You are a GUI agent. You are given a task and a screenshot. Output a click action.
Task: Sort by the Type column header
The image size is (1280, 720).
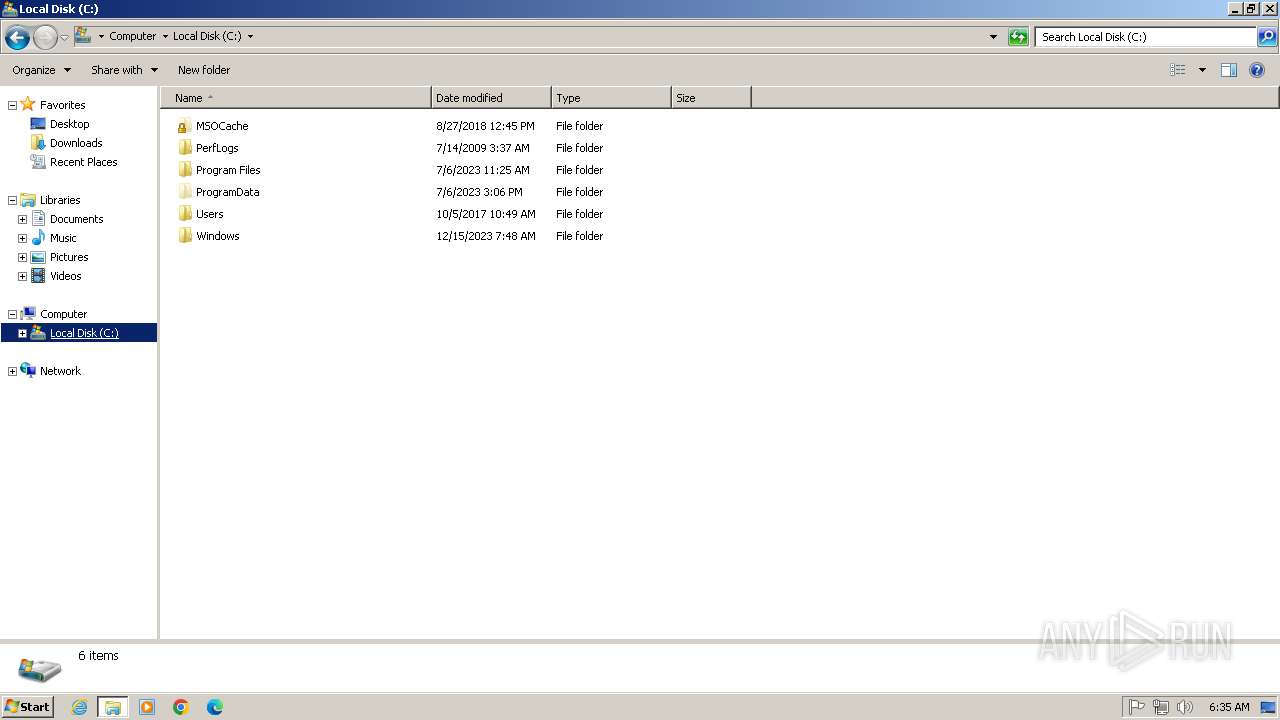[x=611, y=98]
